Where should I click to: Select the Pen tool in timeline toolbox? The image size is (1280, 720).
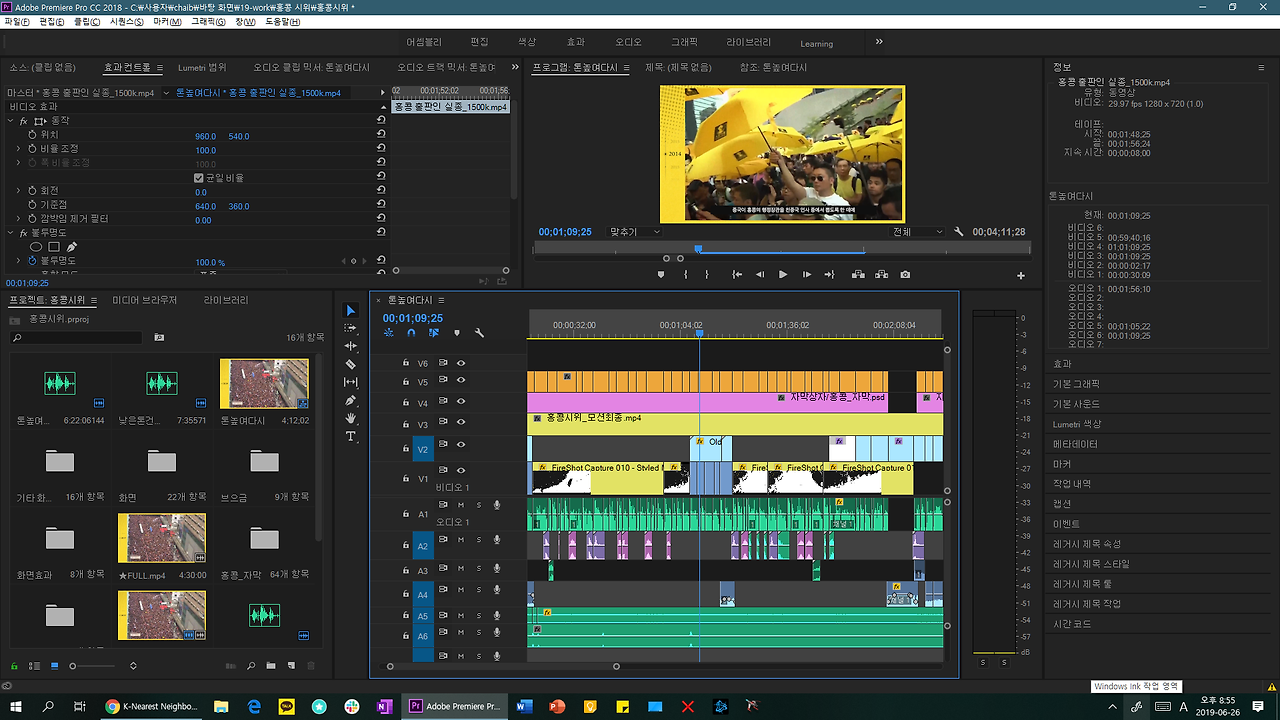(x=351, y=400)
